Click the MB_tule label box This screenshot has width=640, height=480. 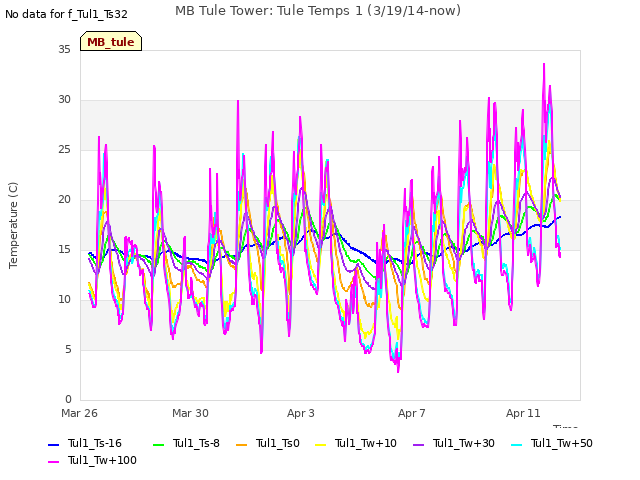[x=111, y=41]
